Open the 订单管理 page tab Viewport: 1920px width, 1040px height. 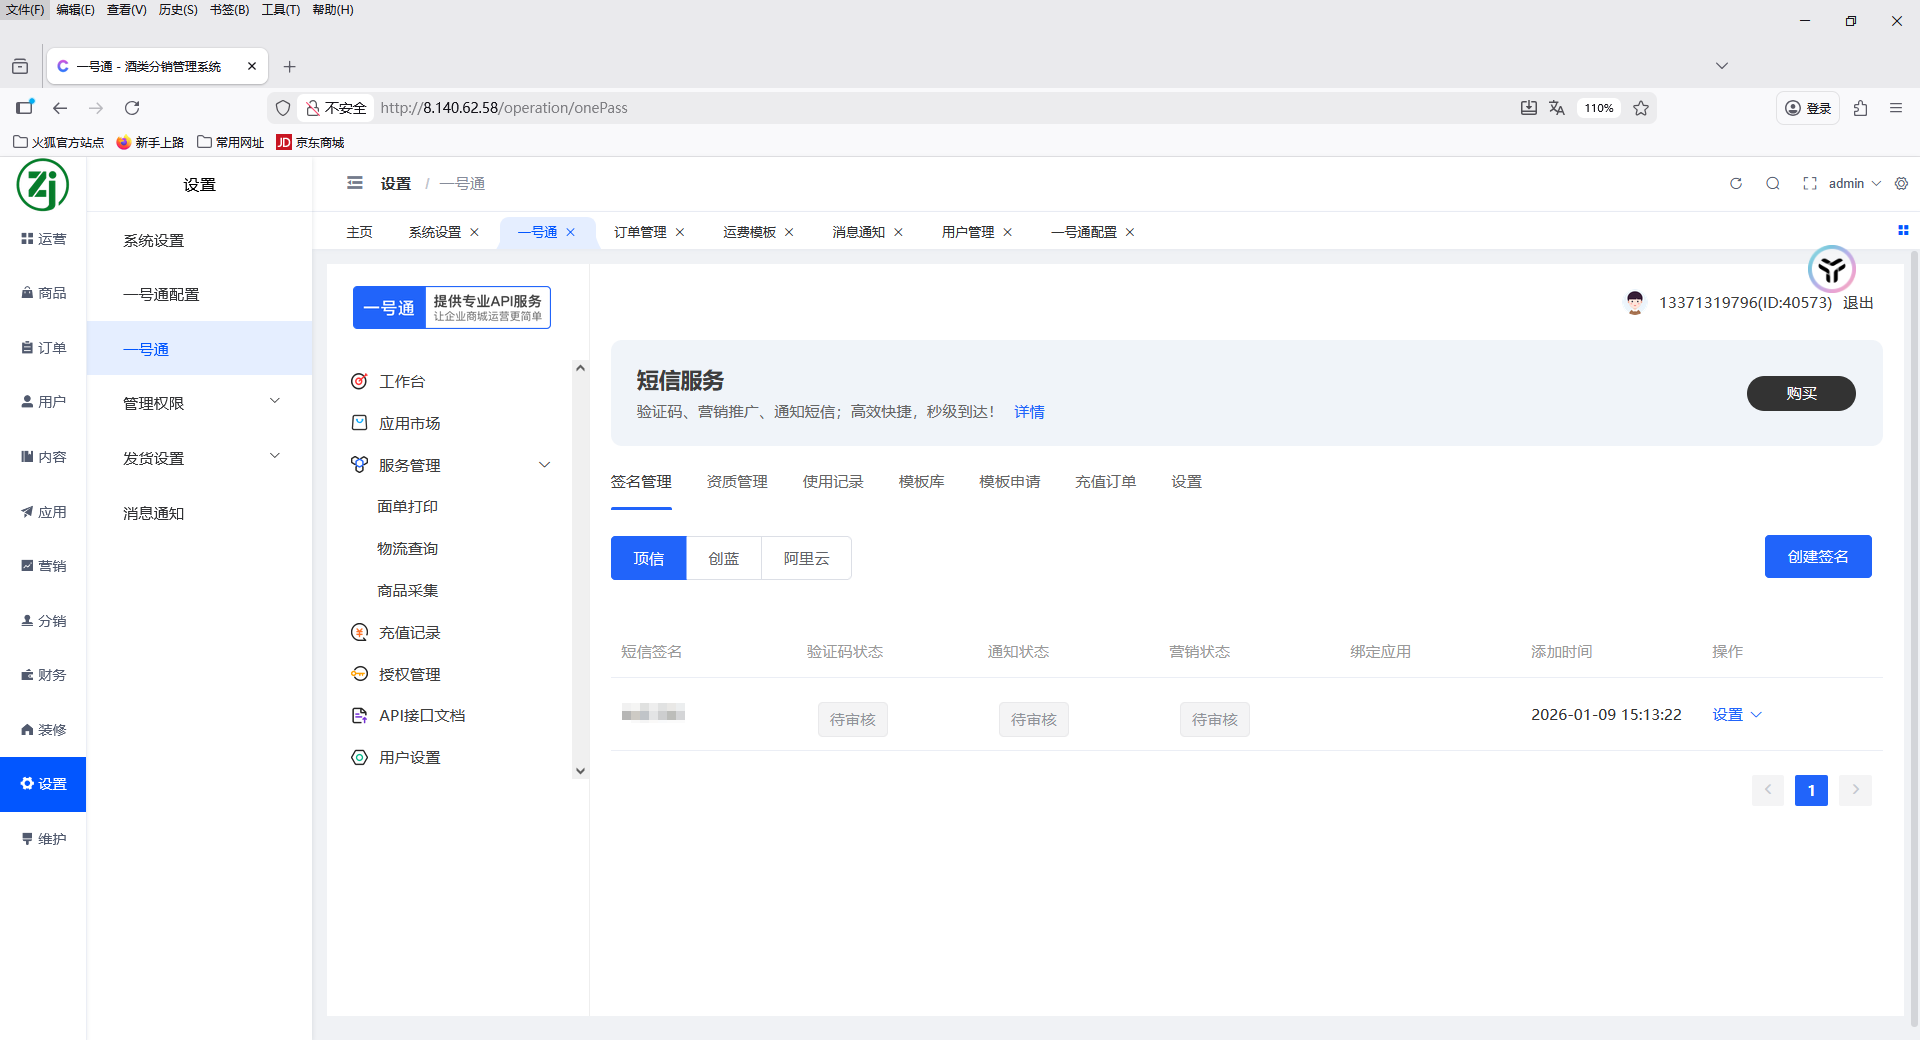pyautogui.click(x=640, y=232)
